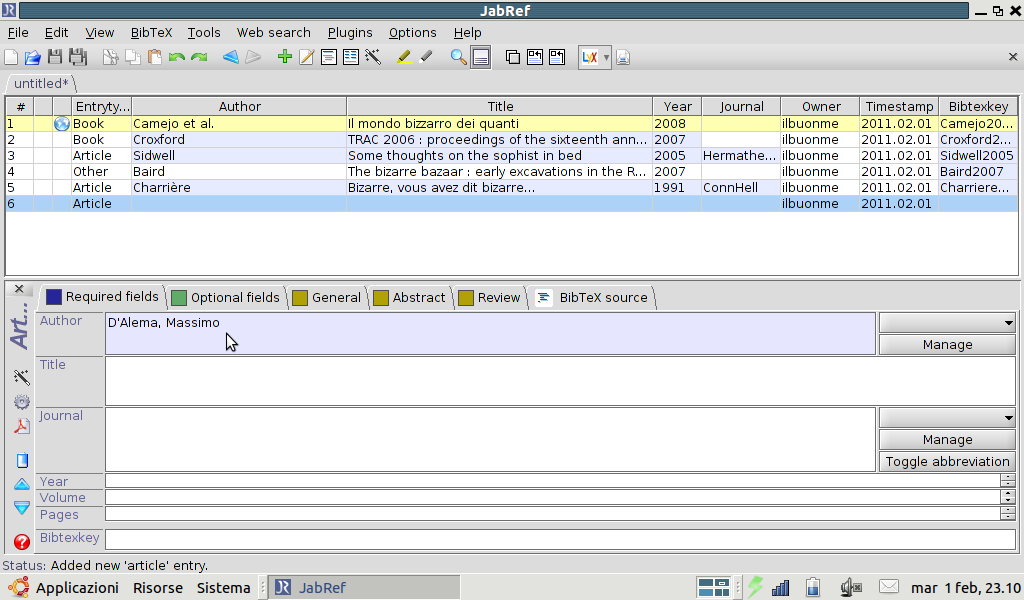1024x600 pixels.
Task: Open the Web search menu
Action: (274, 33)
